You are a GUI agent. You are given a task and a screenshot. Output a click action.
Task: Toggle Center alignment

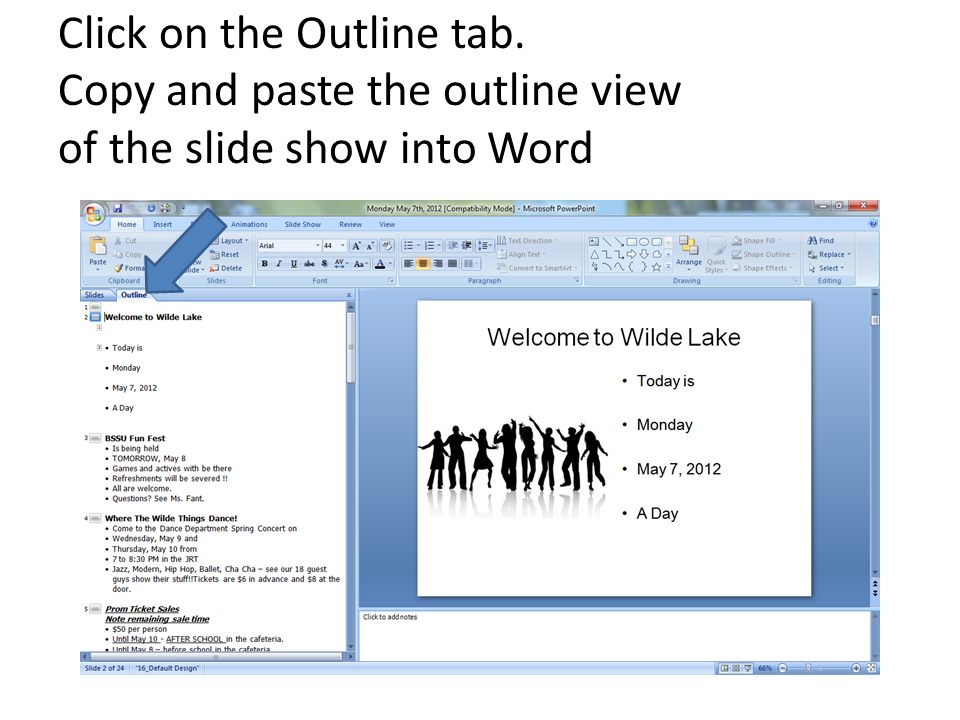pos(423,264)
